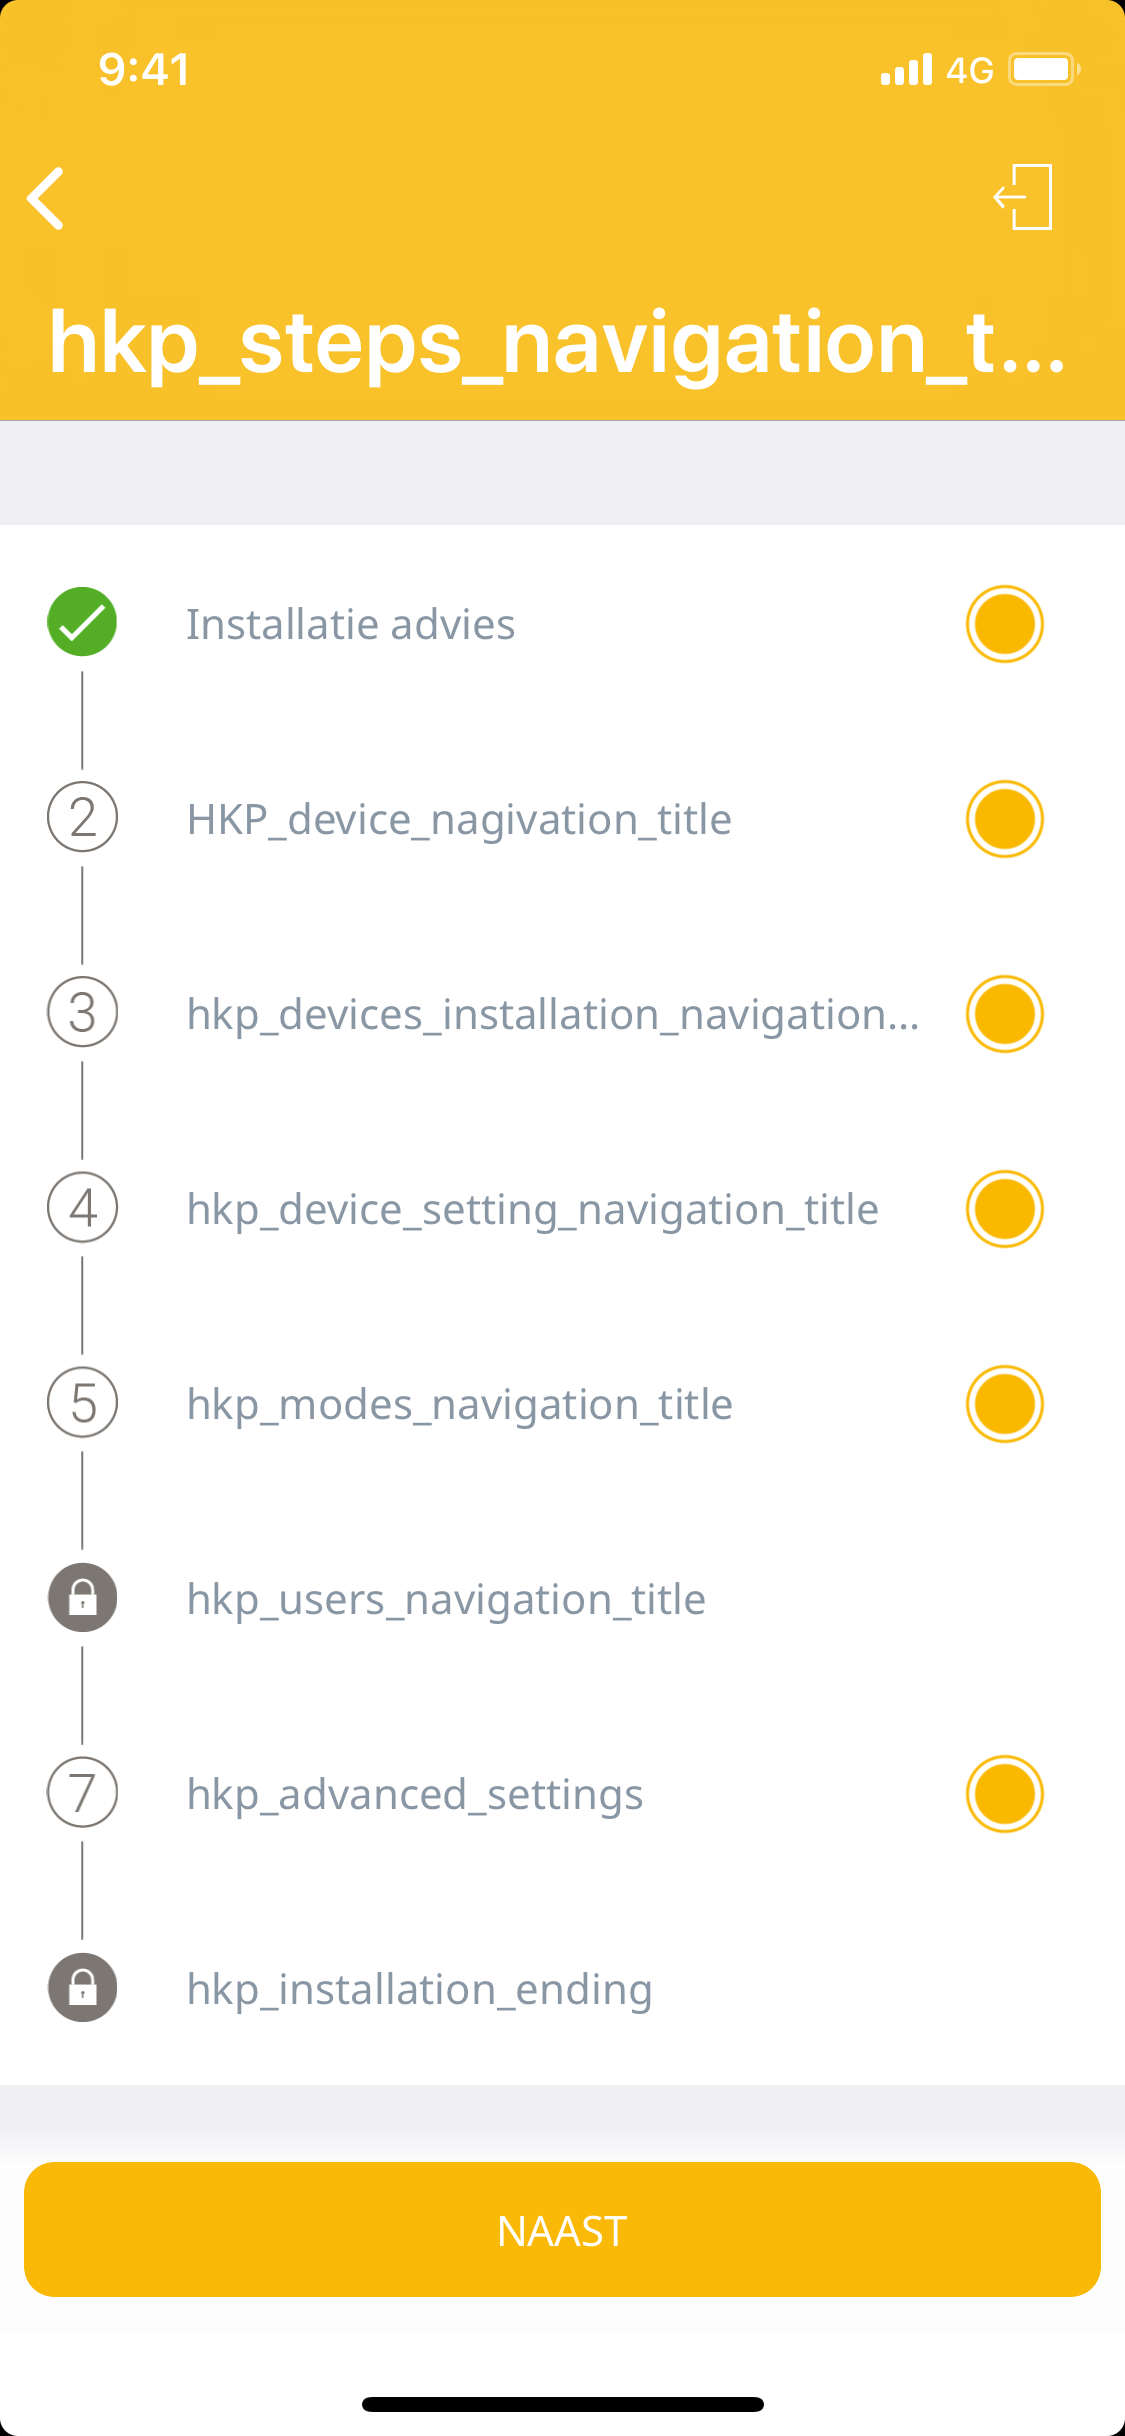Tap the step 2 circle icon
This screenshot has height=2436, width=1125.
point(83,817)
